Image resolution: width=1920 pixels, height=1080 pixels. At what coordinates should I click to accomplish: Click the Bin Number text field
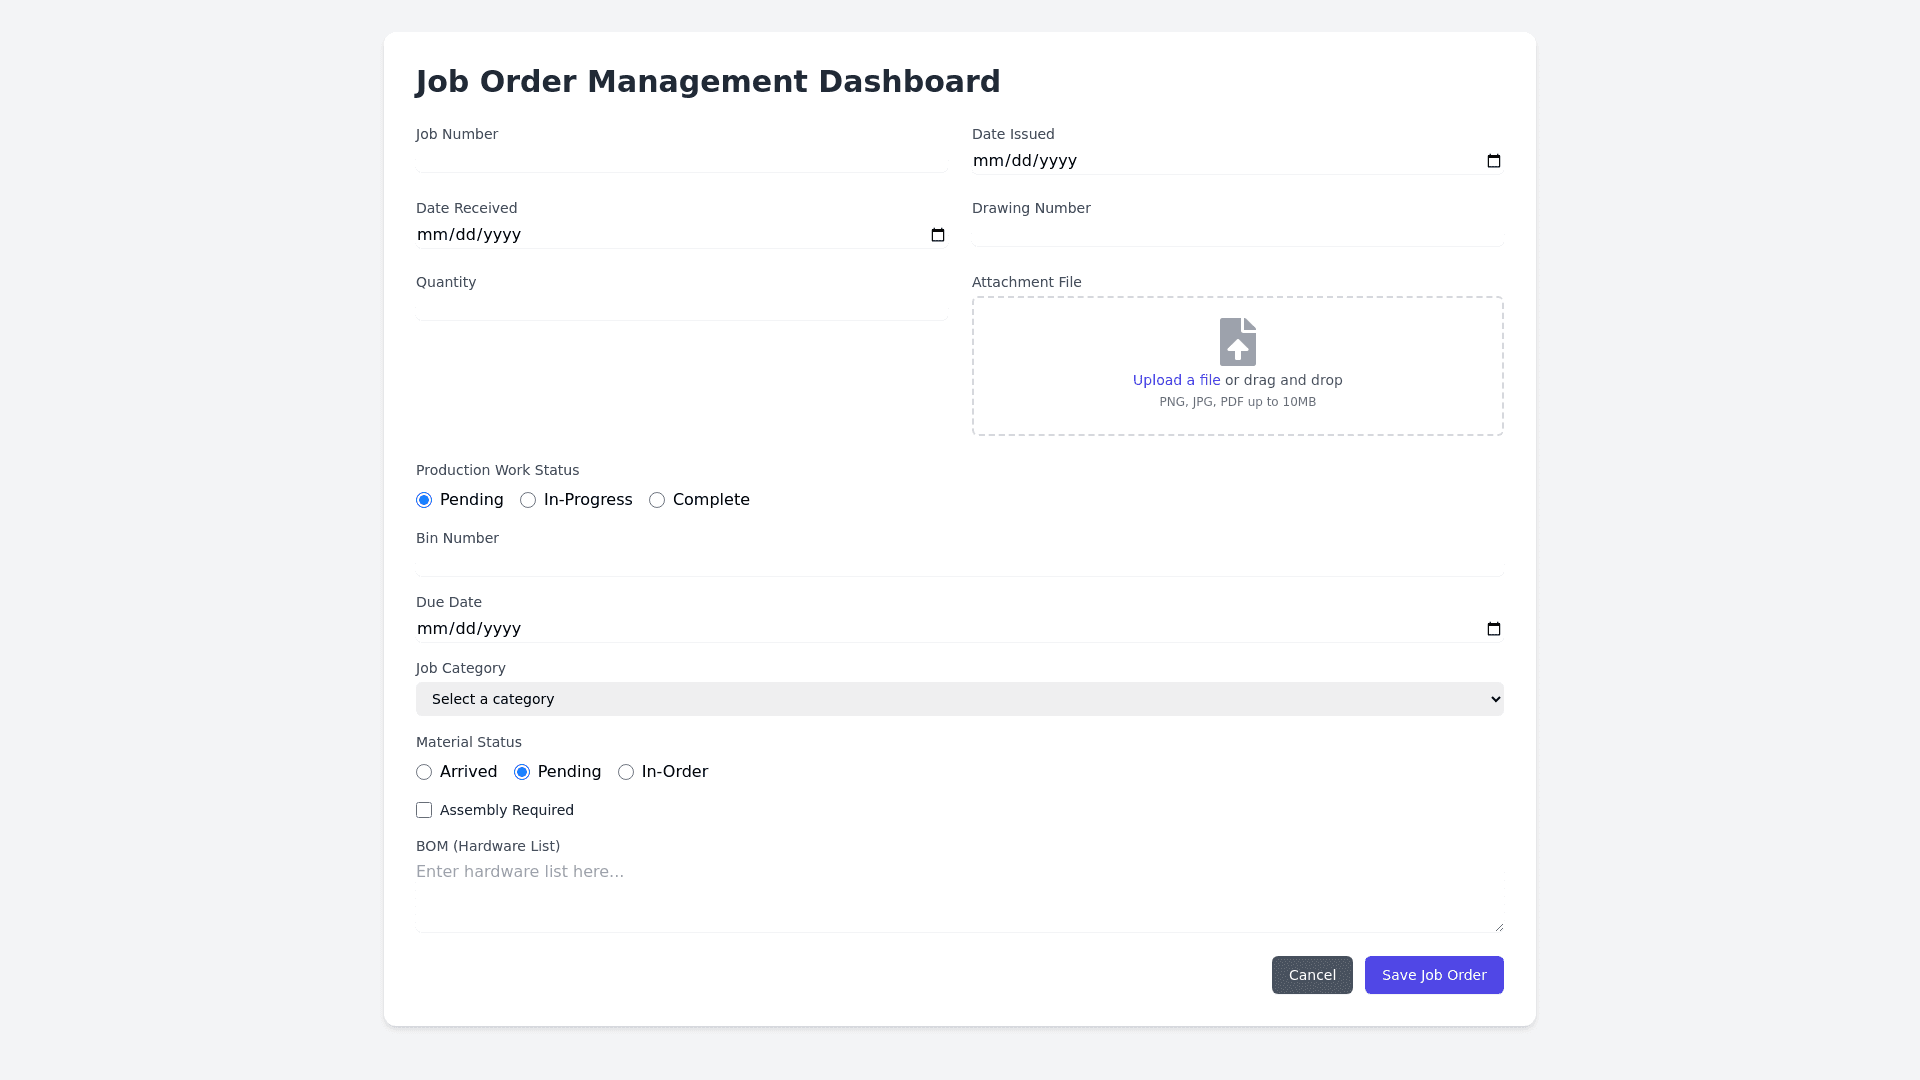(959, 563)
